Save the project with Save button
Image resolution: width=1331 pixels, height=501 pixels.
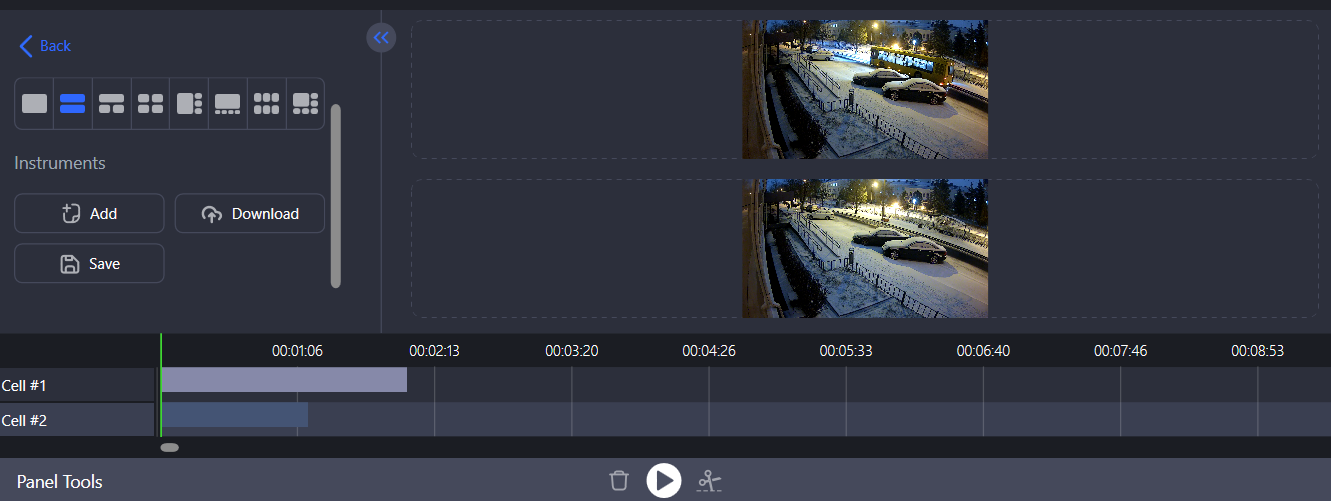pyautogui.click(x=89, y=264)
